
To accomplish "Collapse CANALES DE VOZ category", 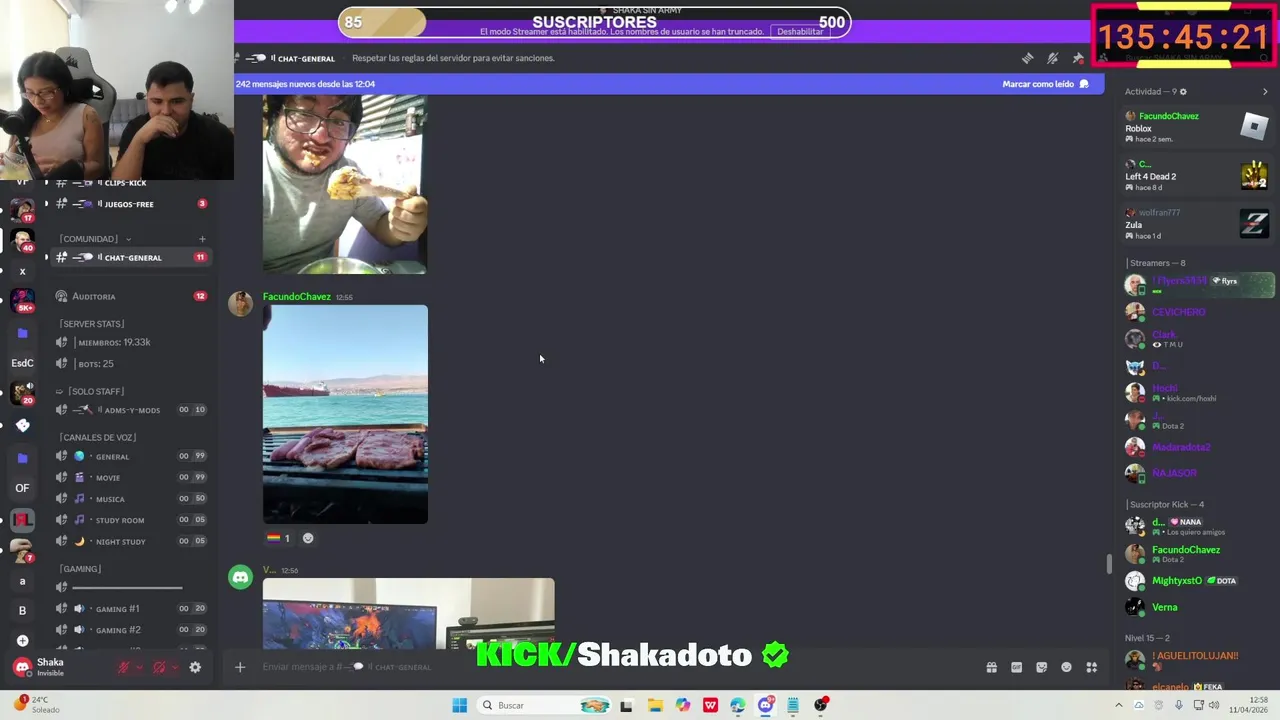I will tap(97, 437).
